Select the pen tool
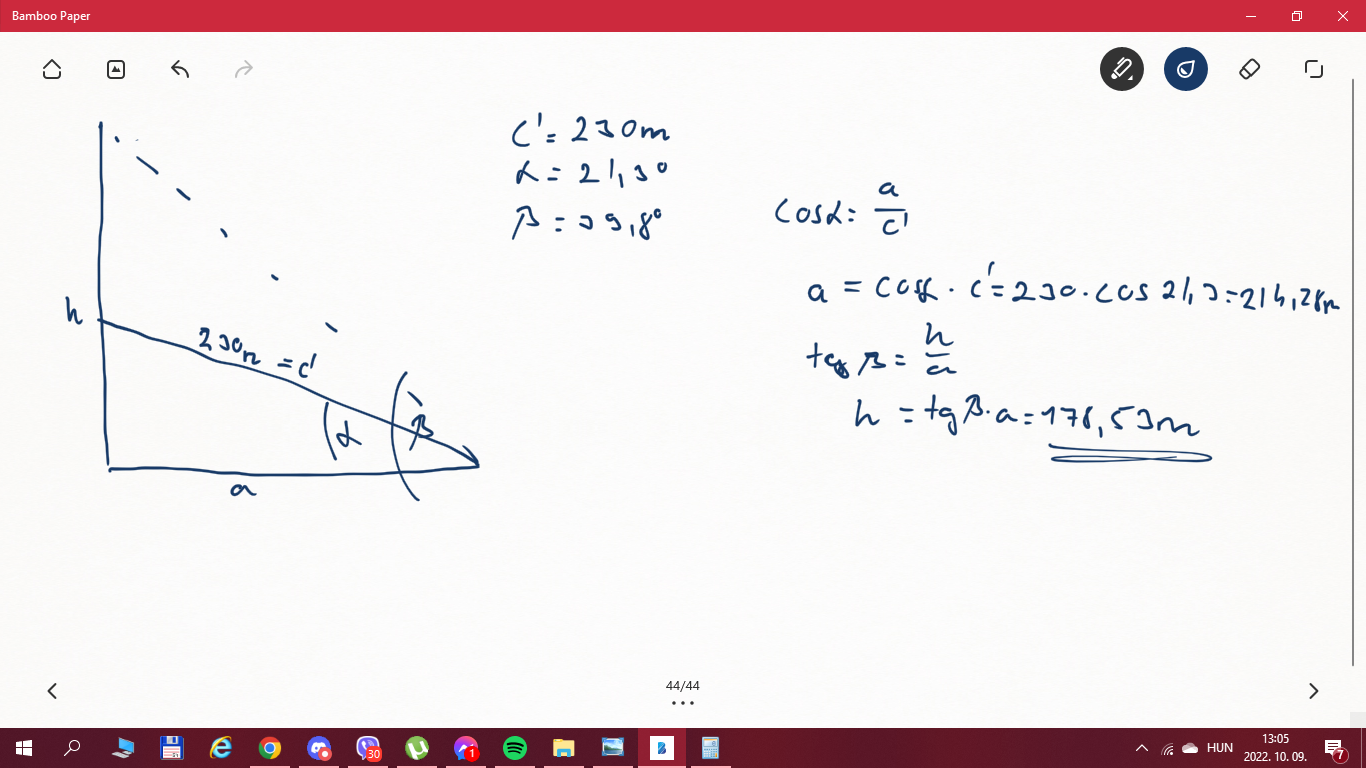The height and width of the screenshot is (768, 1366). point(1121,69)
